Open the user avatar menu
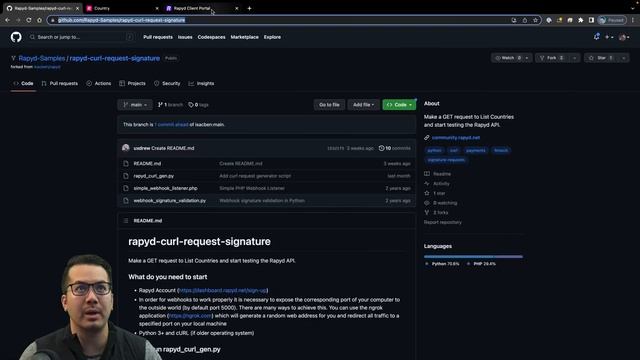This screenshot has width=640, height=360. pos(624,37)
